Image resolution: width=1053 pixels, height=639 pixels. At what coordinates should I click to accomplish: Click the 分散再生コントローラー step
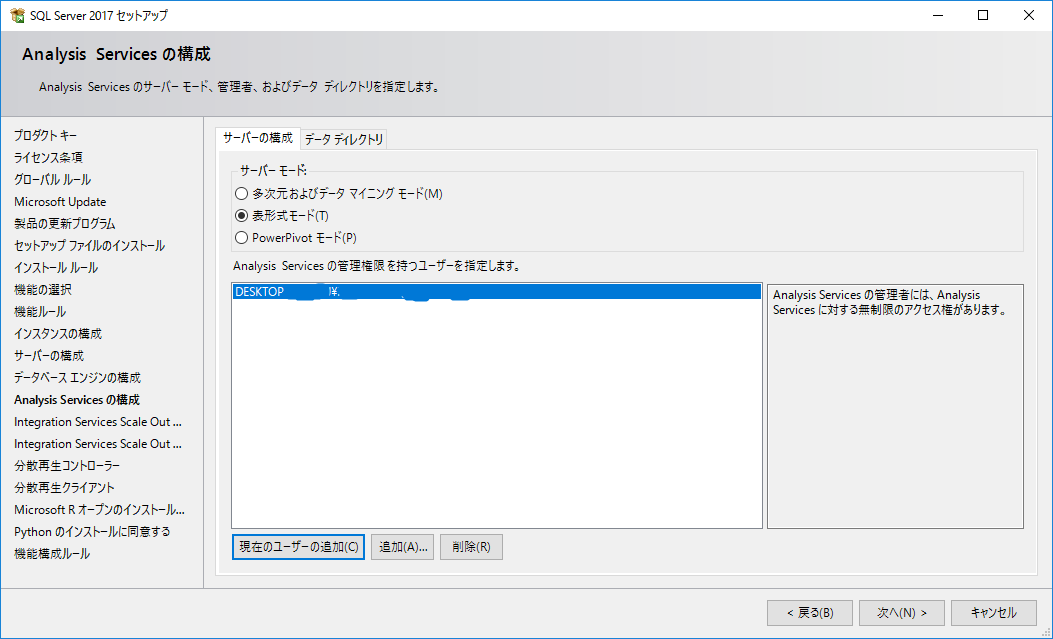[67, 466]
